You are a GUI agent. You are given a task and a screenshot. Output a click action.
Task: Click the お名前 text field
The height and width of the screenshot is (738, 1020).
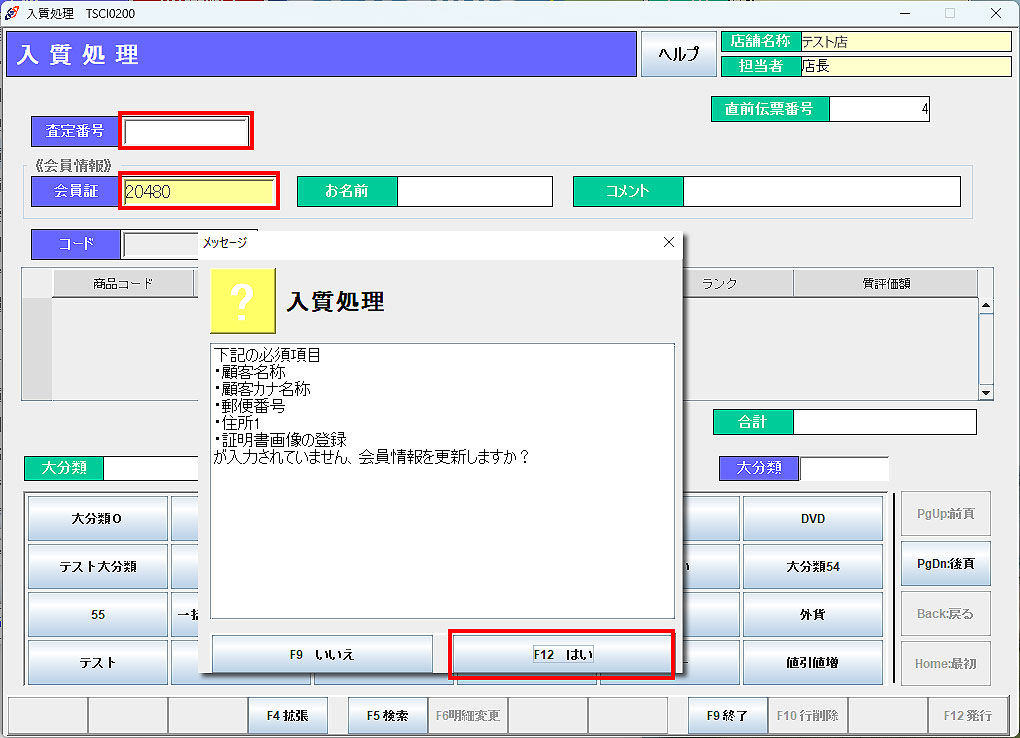tap(474, 191)
